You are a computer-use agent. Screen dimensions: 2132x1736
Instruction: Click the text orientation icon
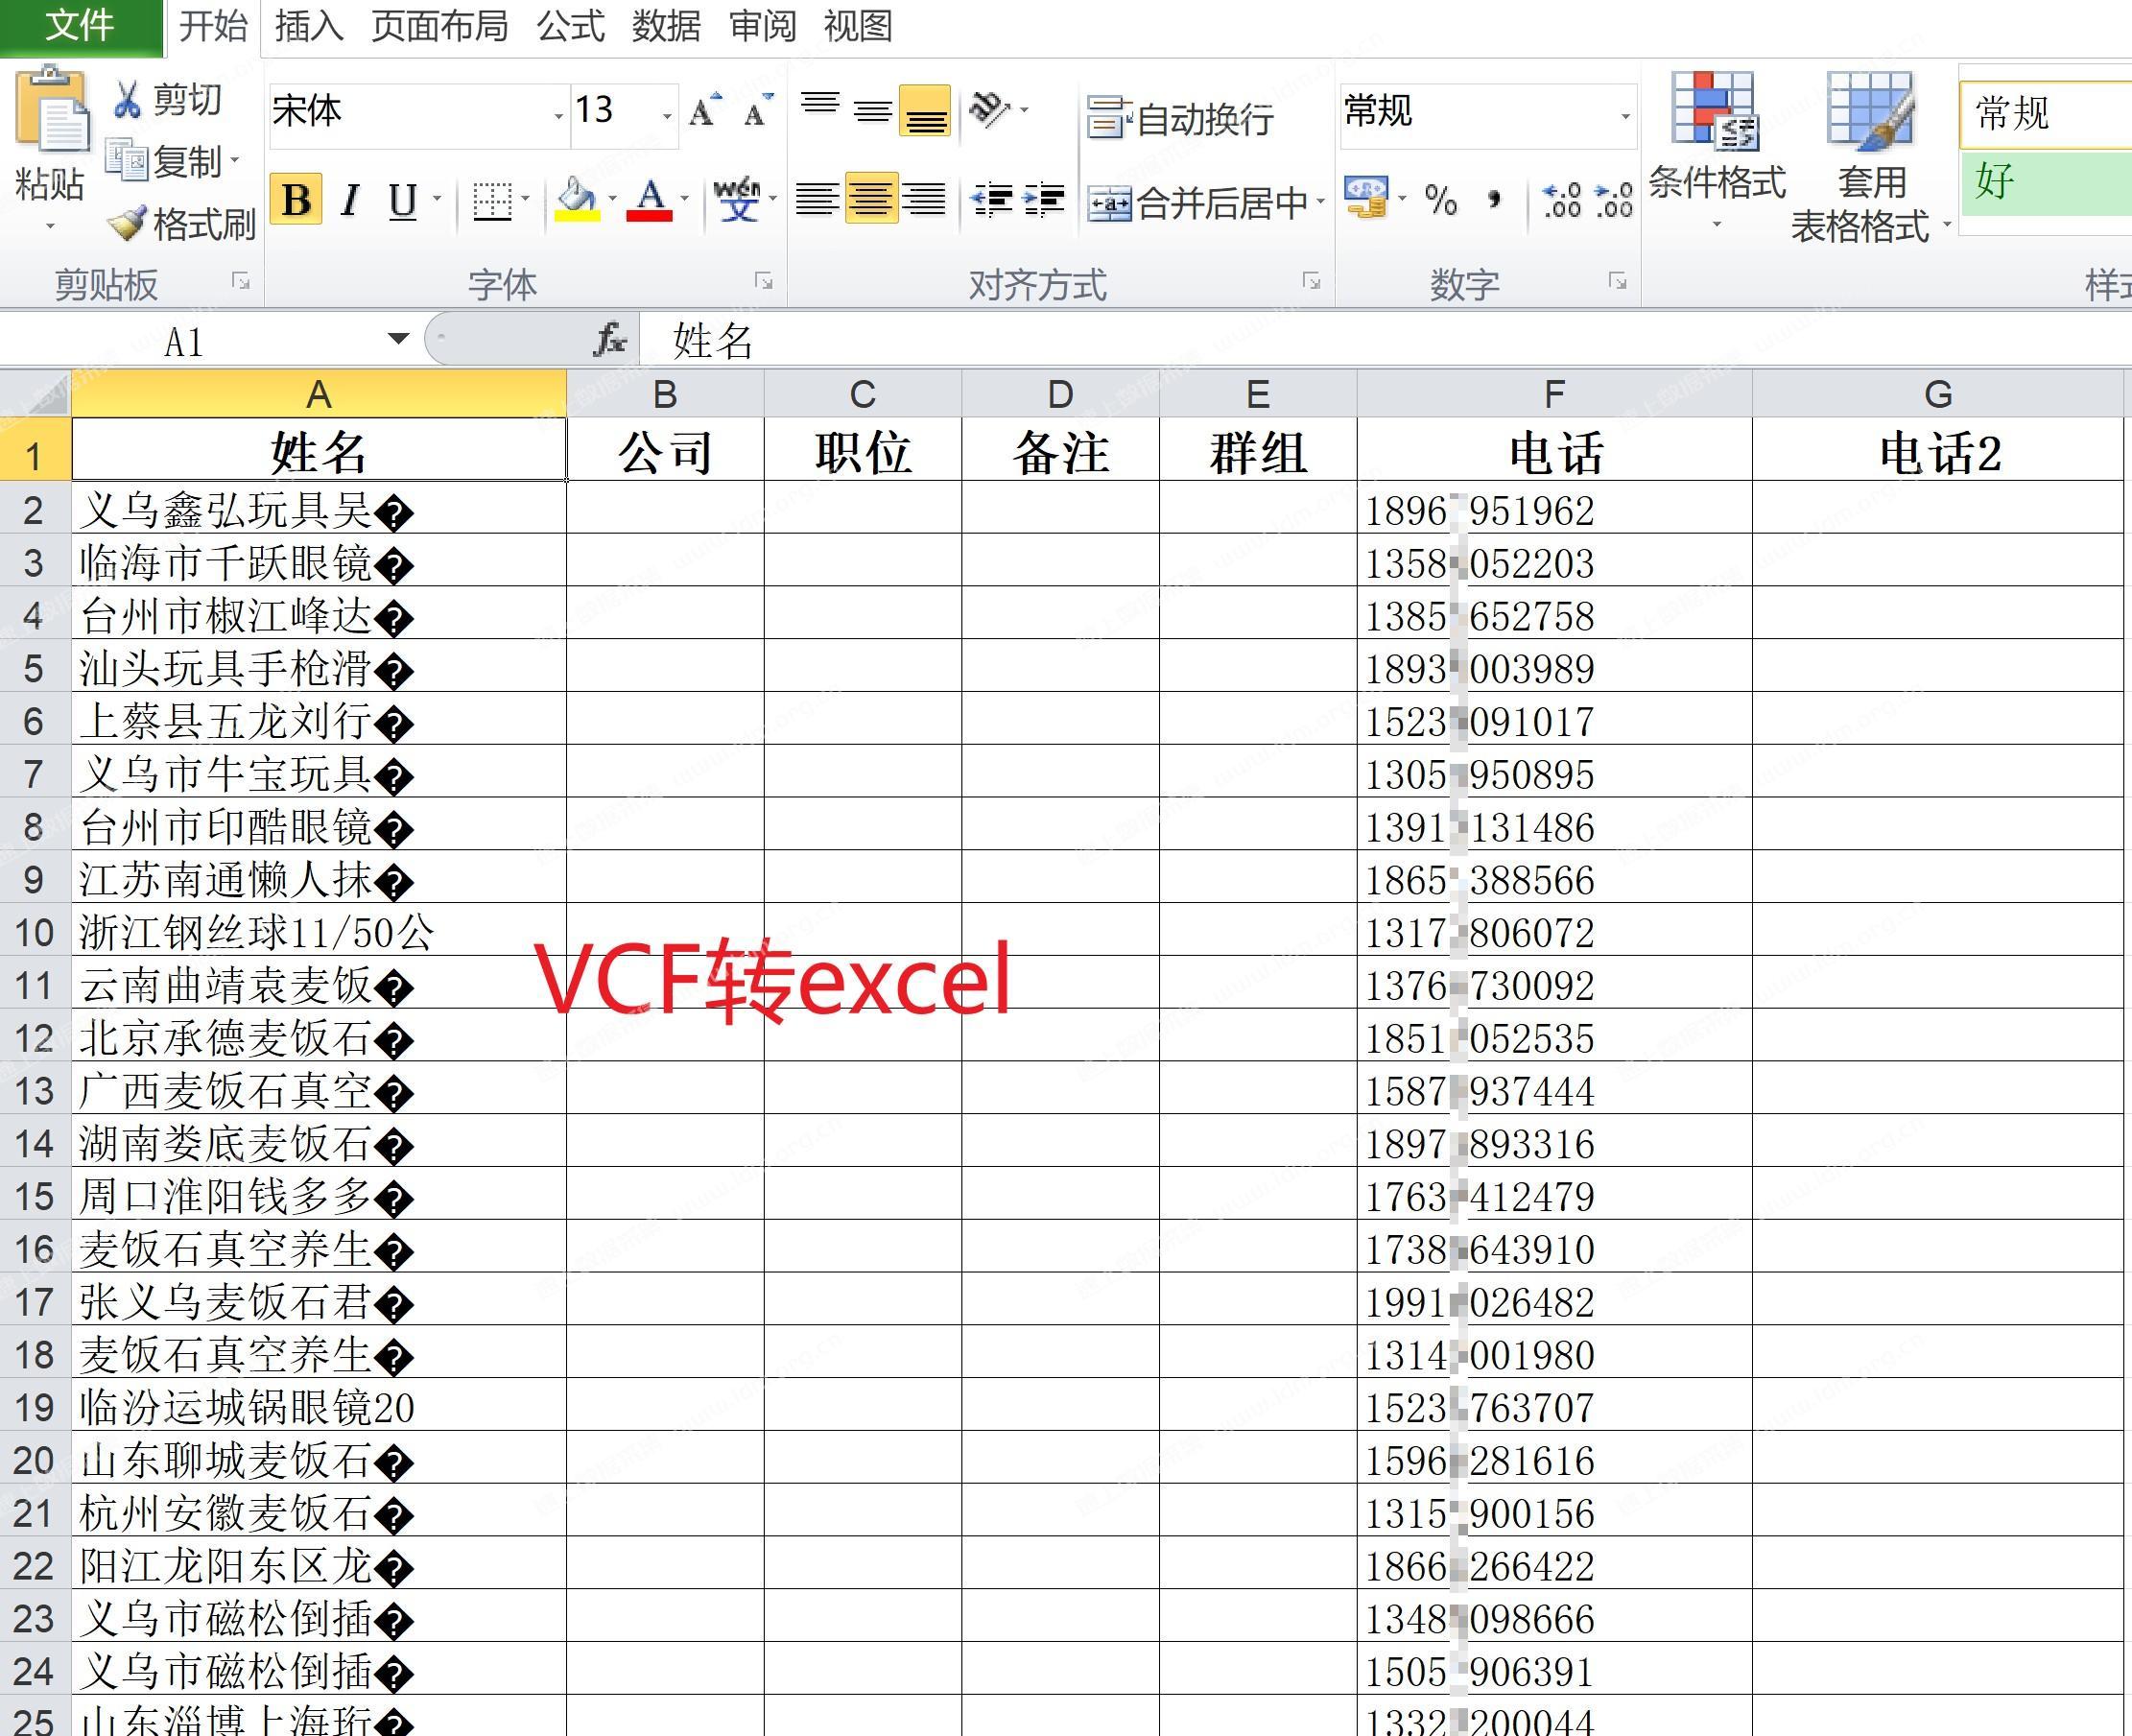tap(990, 110)
